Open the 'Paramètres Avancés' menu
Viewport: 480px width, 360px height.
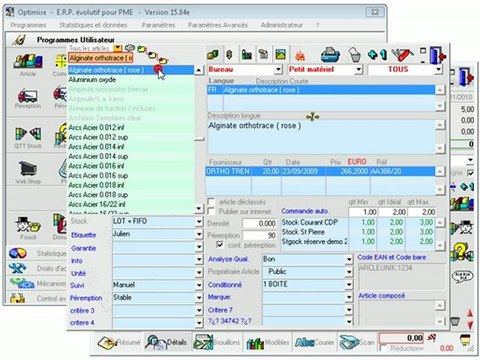tap(218, 25)
